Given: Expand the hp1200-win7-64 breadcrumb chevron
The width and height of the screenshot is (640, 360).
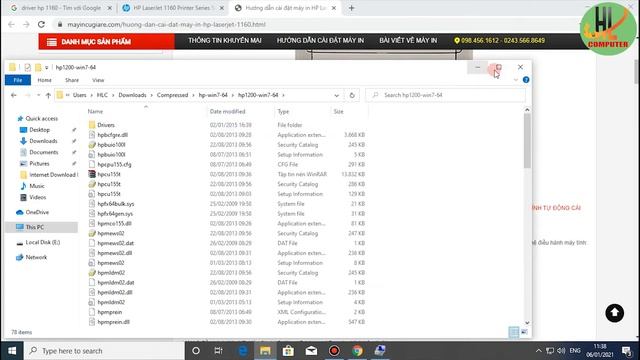Looking at the screenshot, I should pos(284,95).
